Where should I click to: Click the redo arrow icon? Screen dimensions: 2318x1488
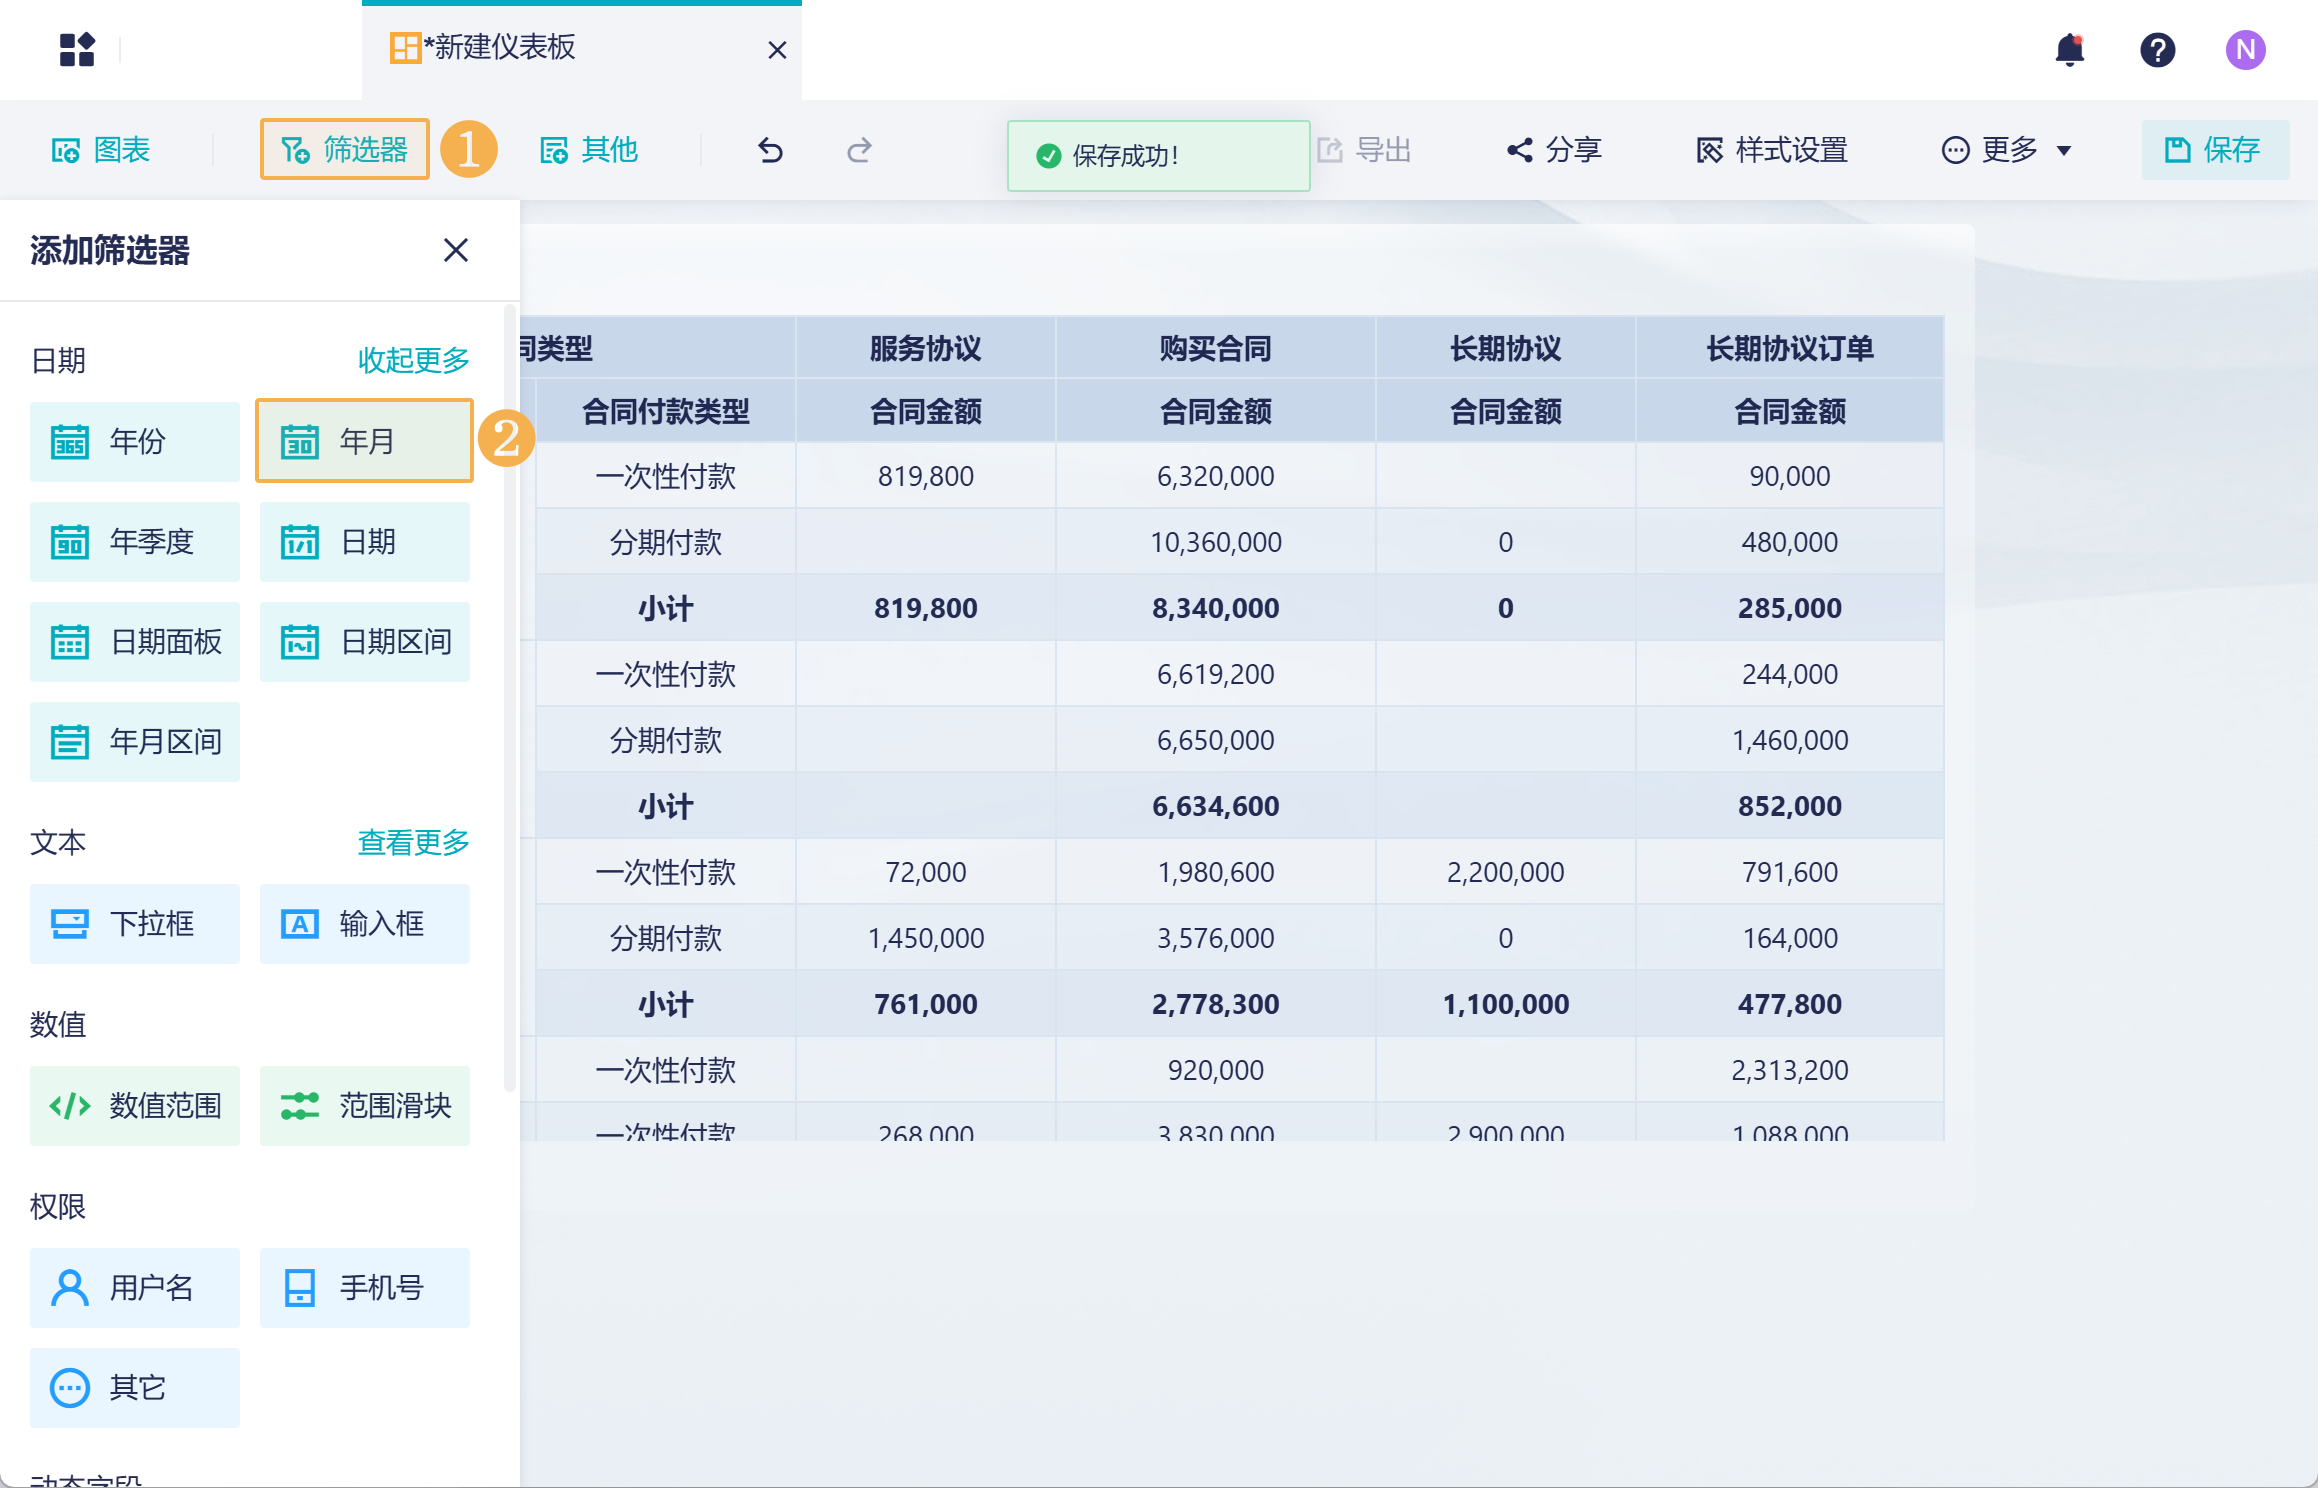coord(859,150)
